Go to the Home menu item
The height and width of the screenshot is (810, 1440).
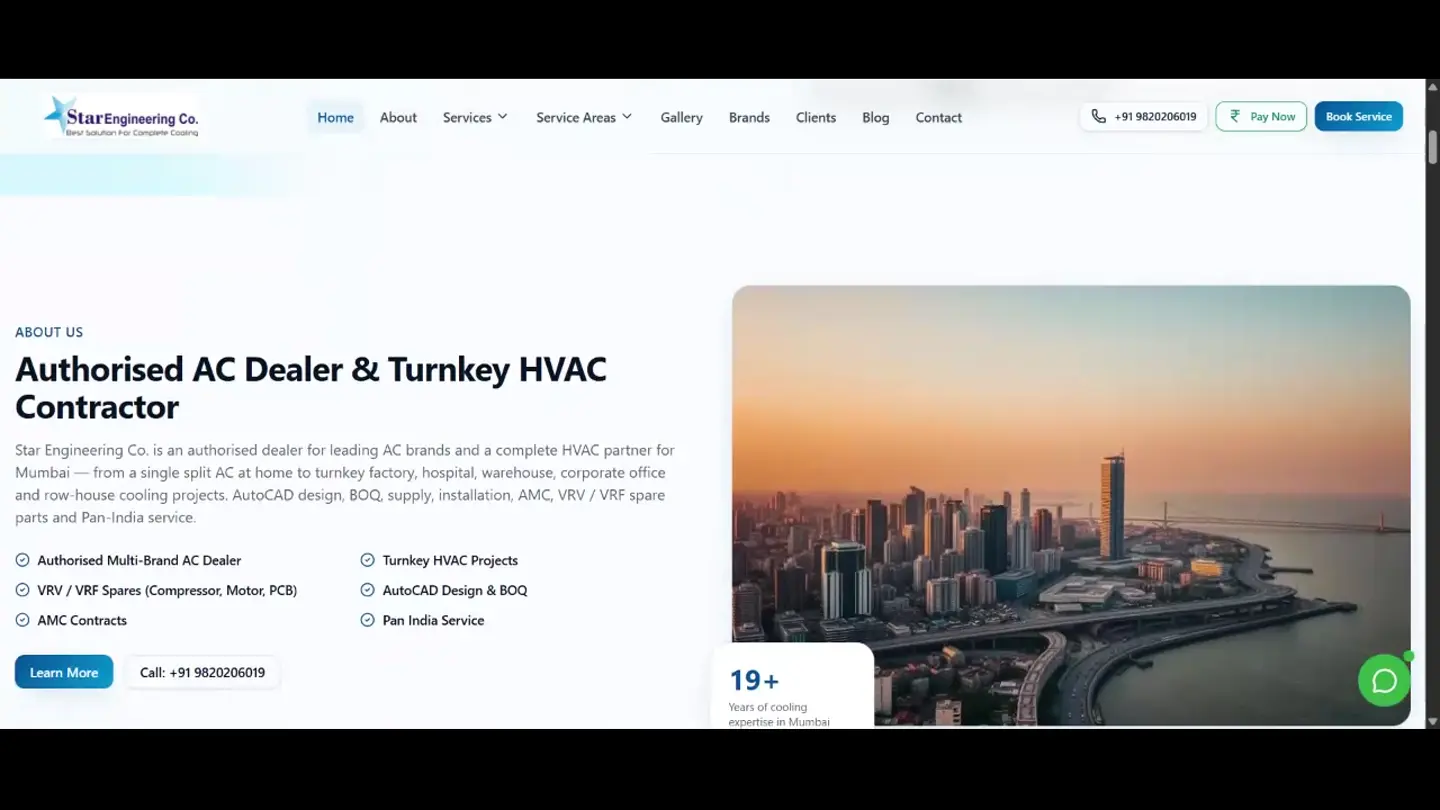335,117
